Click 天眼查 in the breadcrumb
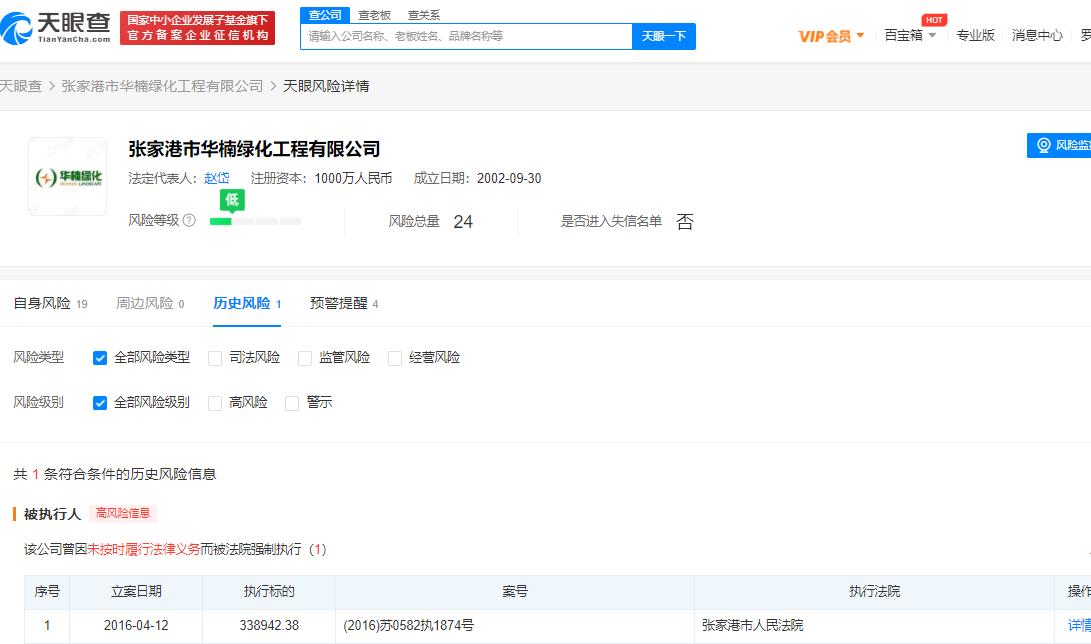 tap(21, 86)
